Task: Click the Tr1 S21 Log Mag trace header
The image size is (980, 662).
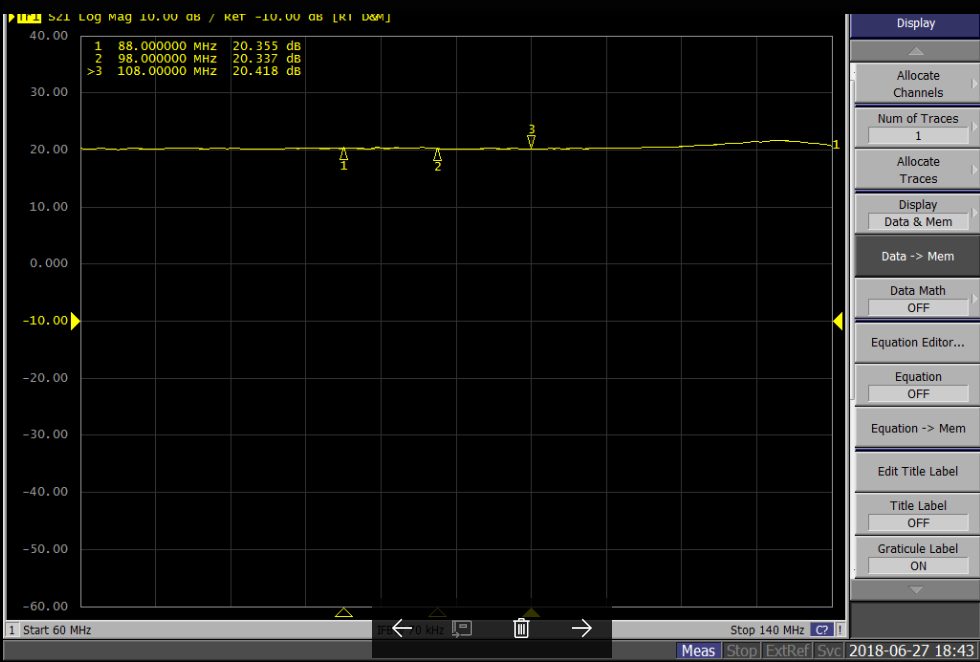Action: (200, 18)
